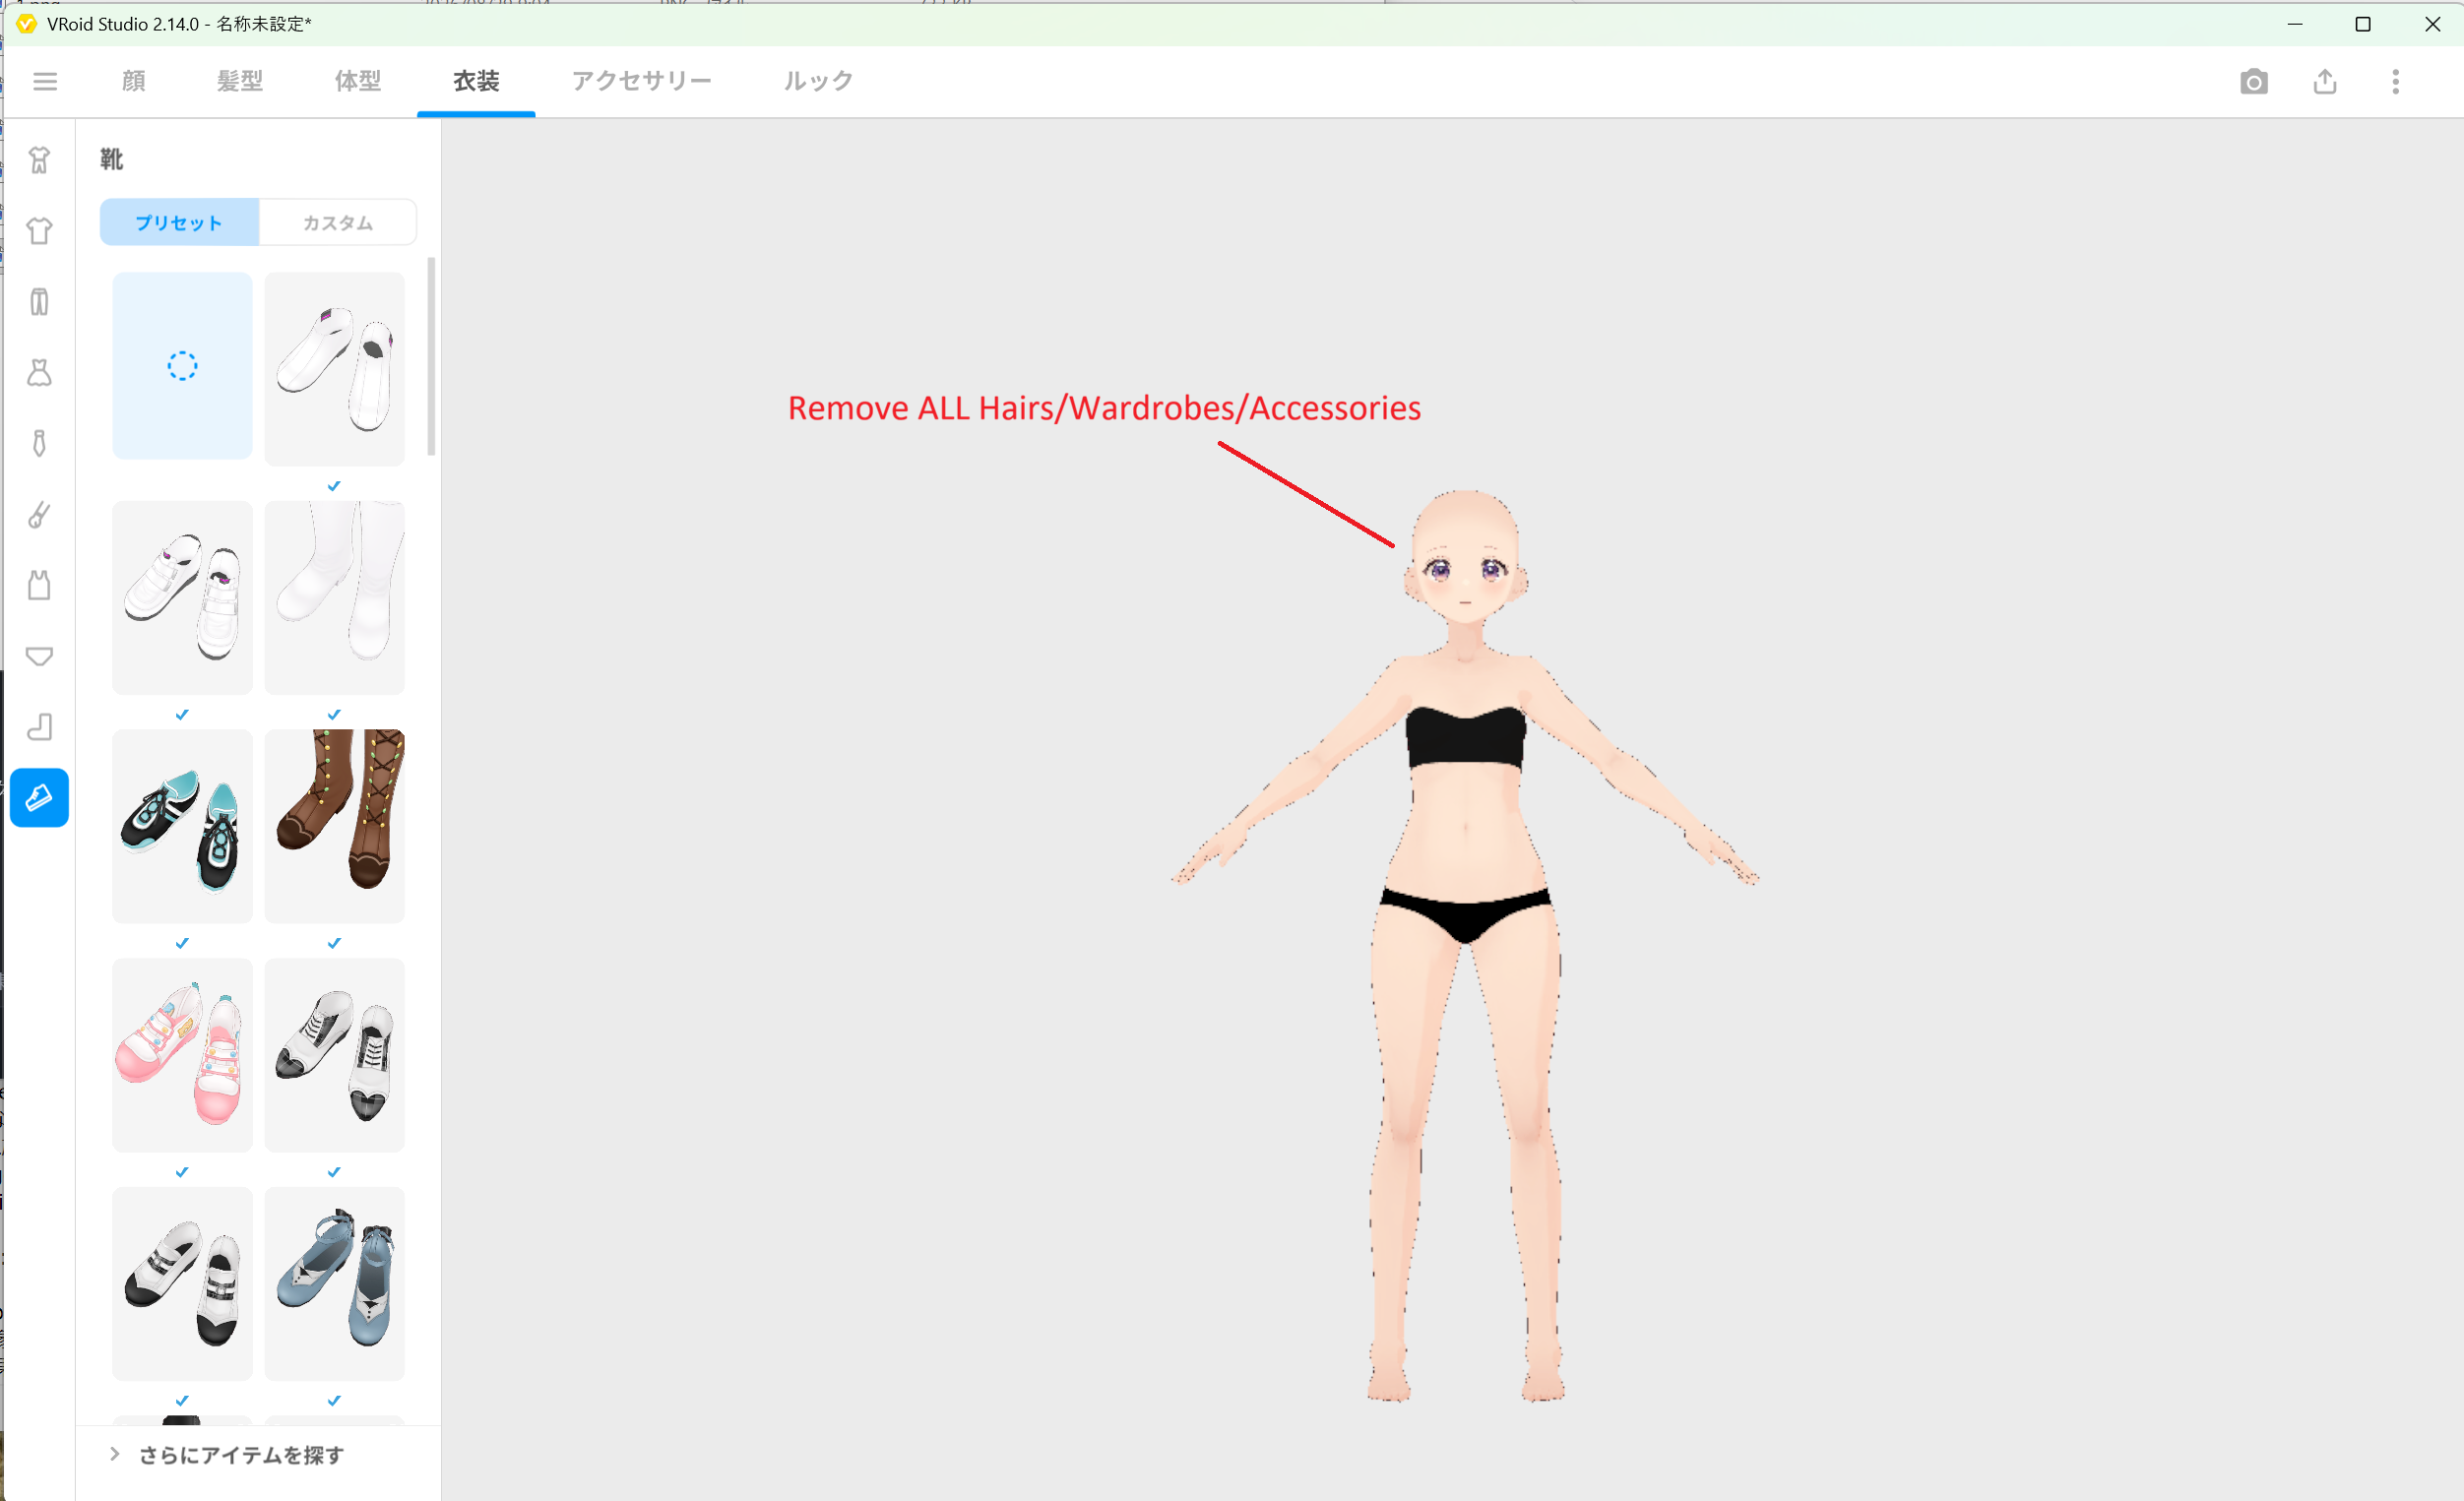Select the tops T-shirt category icon

pos(39,231)
